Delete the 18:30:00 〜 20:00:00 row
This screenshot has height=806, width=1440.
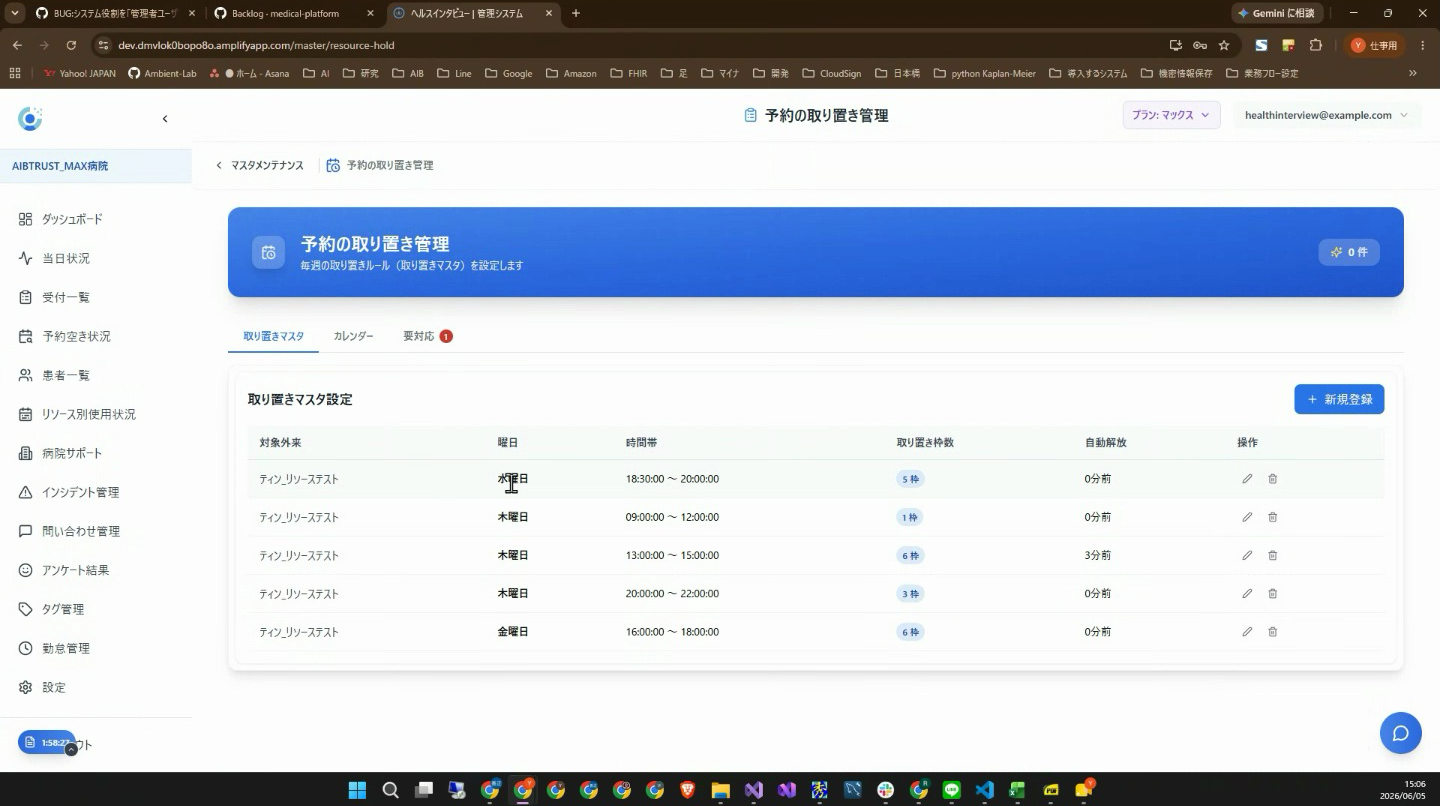1273,479
